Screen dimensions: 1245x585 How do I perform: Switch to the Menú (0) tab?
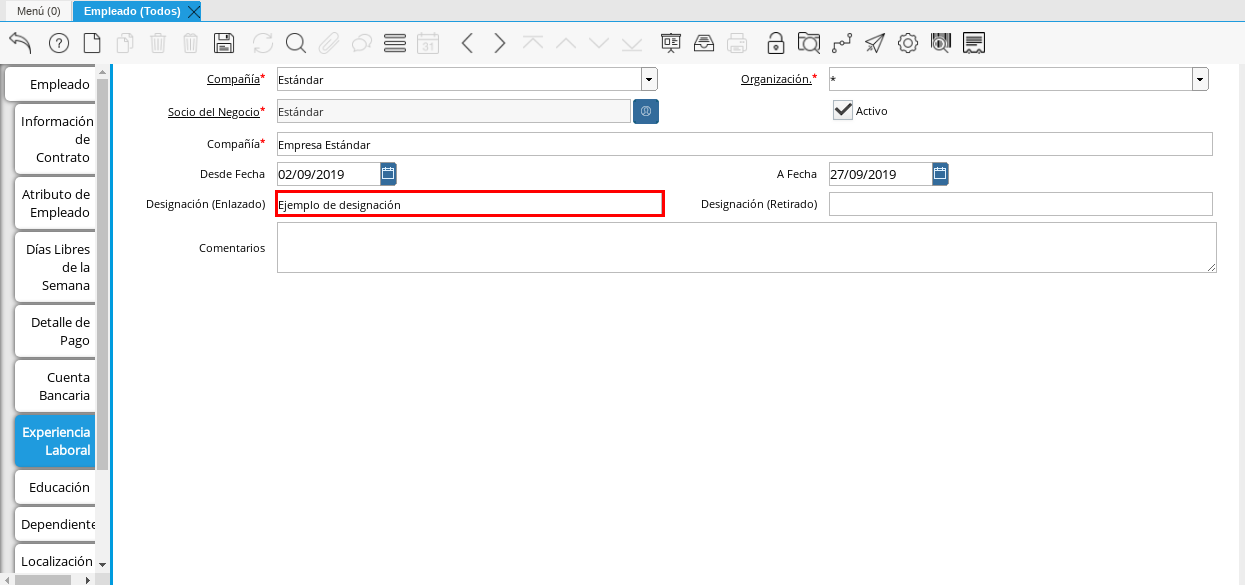coord(39,11)
